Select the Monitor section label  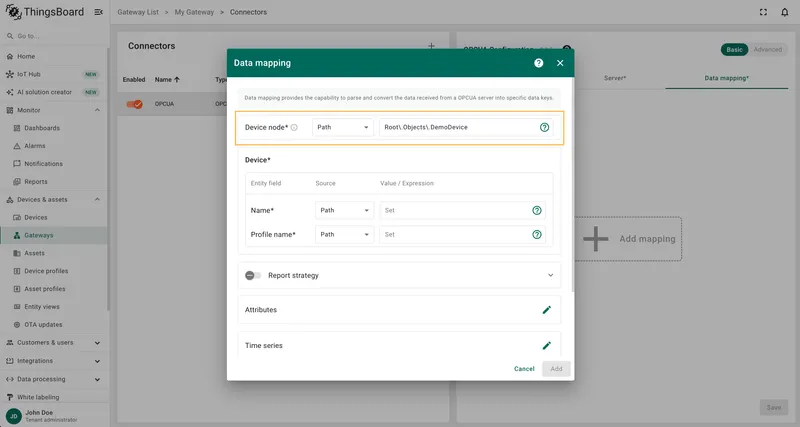(x=29, y=110)
